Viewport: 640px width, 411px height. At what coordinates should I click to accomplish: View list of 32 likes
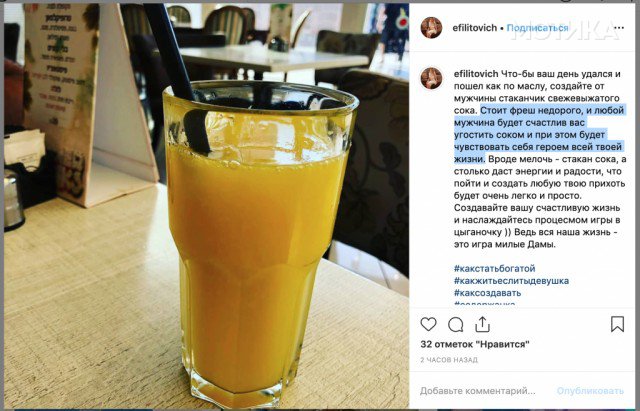point(475,344)
